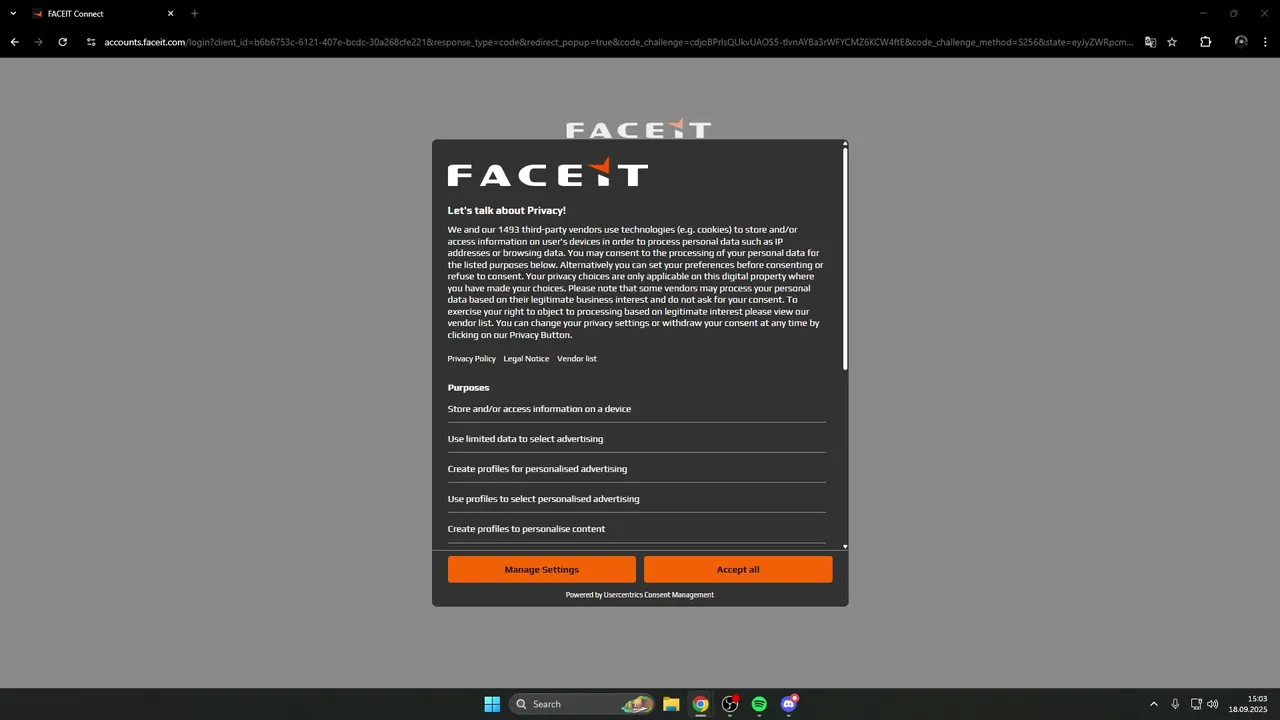This screenshot has height=720, width=1280.
Task: Open Spotify from the taskbar
Action: coord(759,704)
